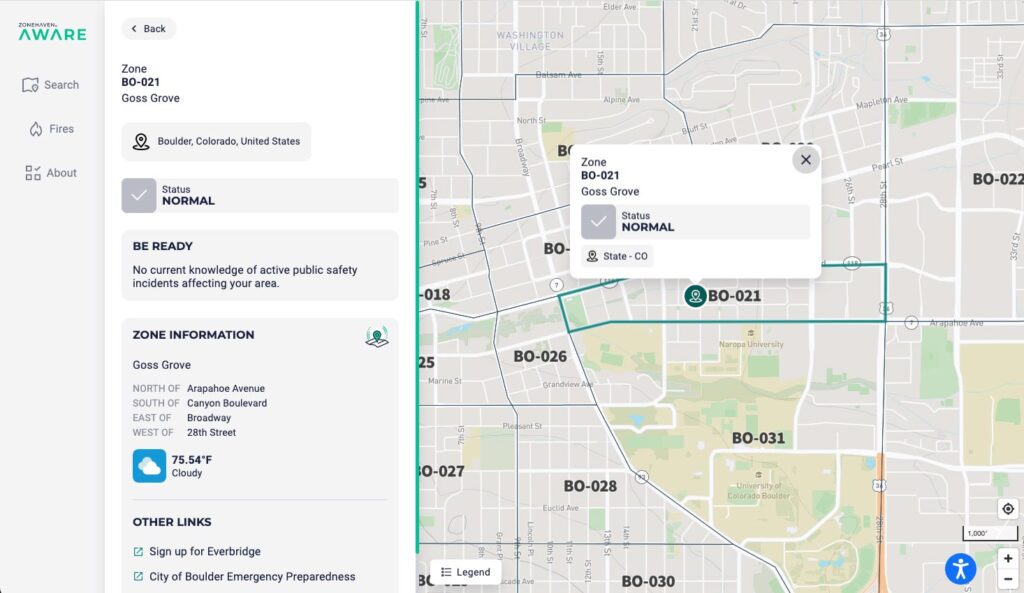
Task: Click the State - CO tag in popup
Action: click(x=617, y=257)
